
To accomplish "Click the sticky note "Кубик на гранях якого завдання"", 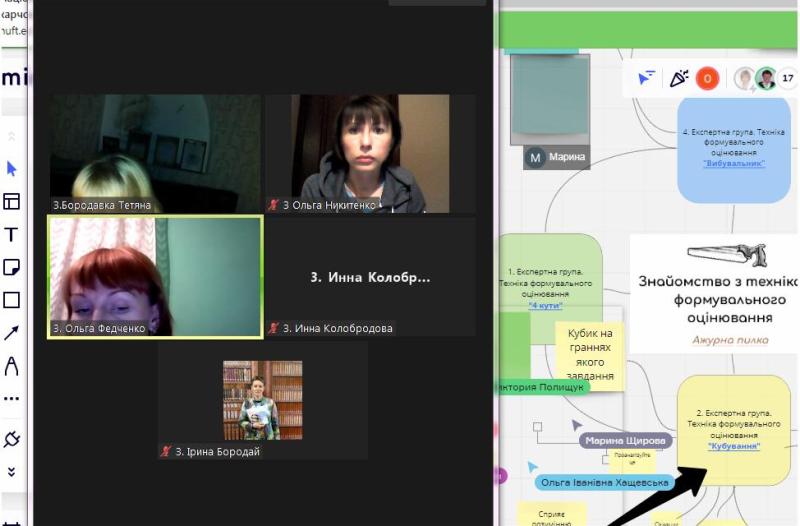I will (x=590, y=355).
